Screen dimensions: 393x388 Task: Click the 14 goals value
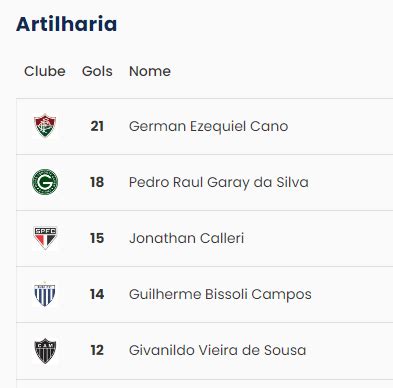tap(97, 294)
